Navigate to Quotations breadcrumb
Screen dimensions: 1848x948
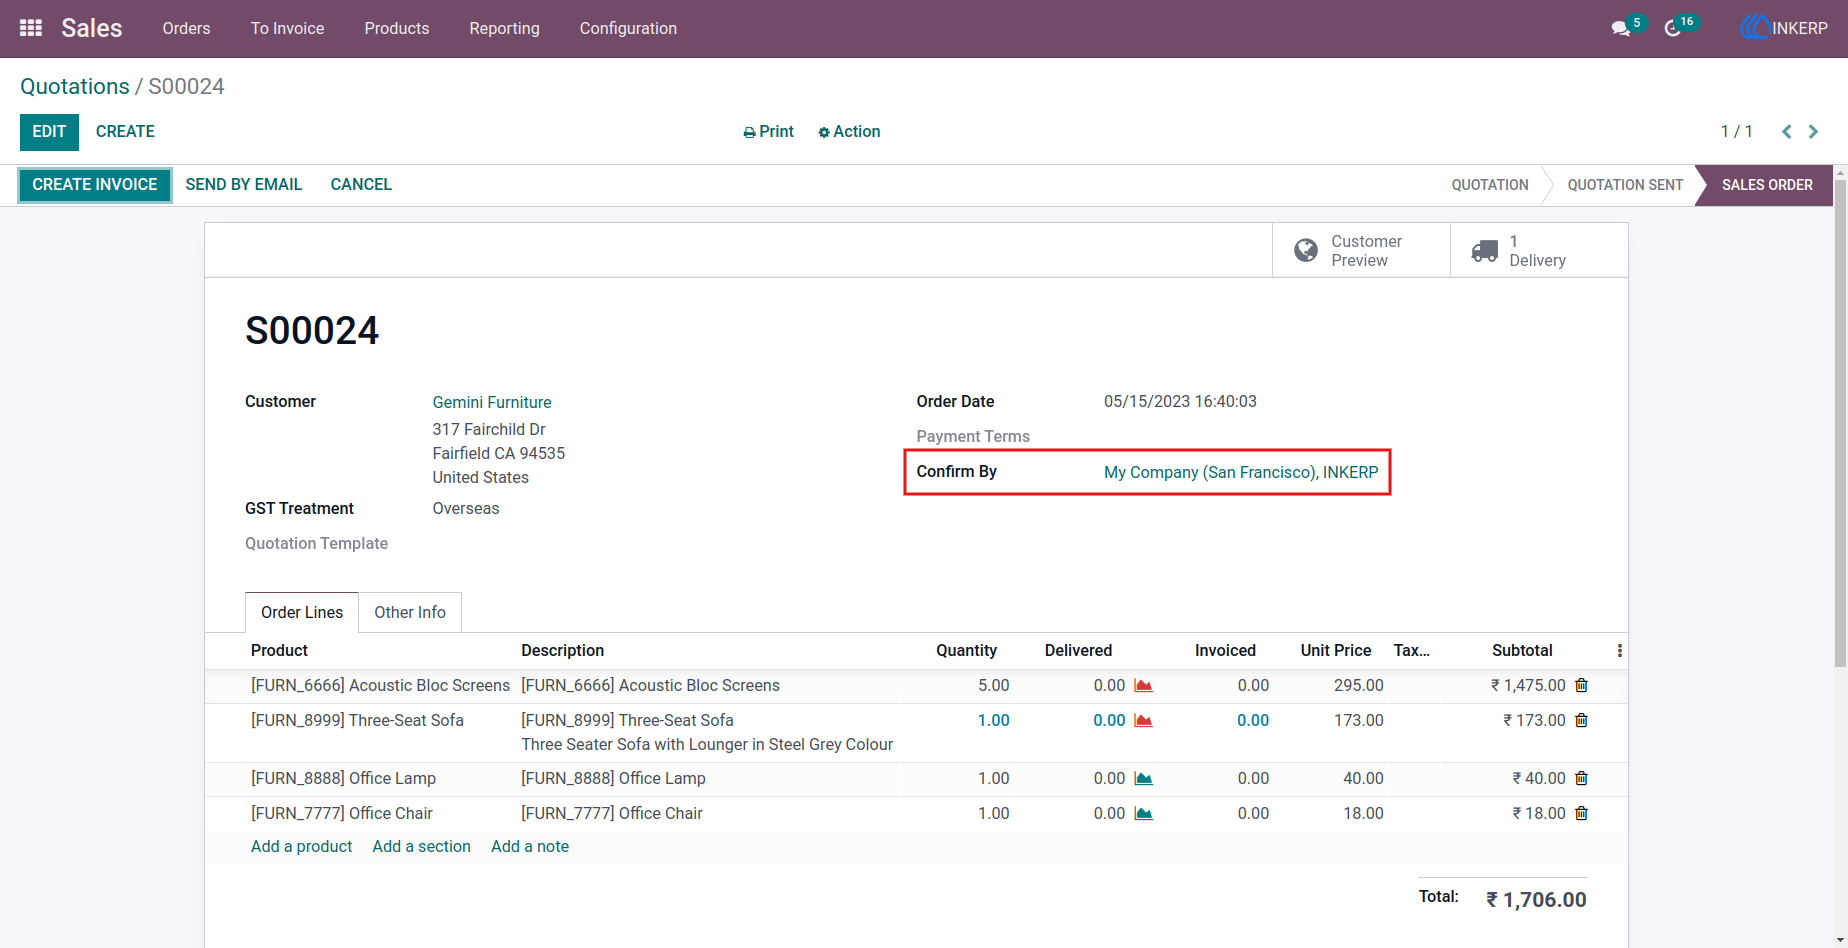pos(75,86)
